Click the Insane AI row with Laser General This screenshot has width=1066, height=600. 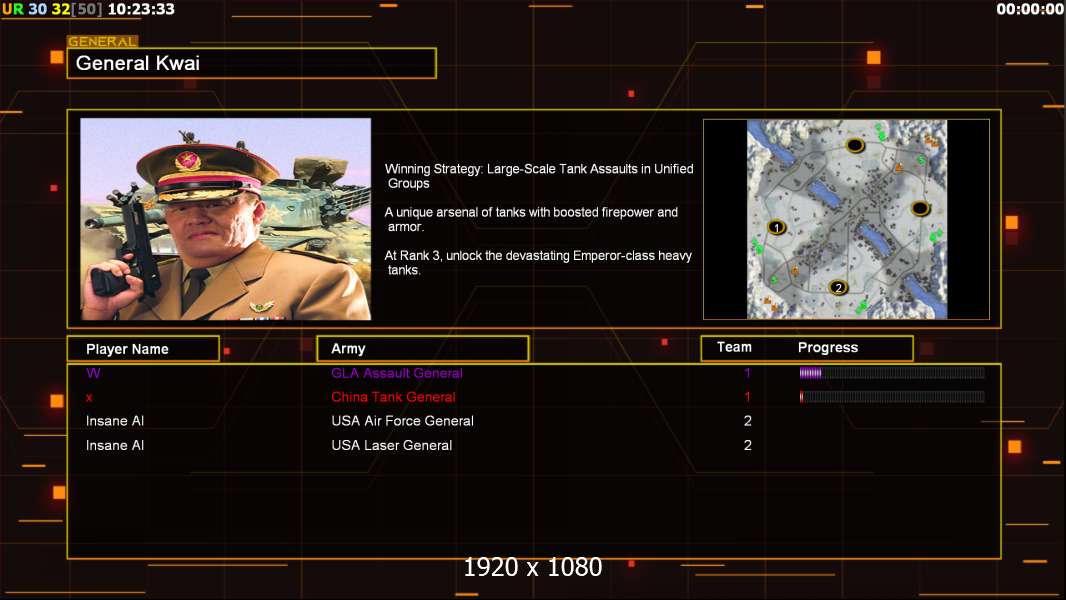pyautogui.click(x=115, y=445)
